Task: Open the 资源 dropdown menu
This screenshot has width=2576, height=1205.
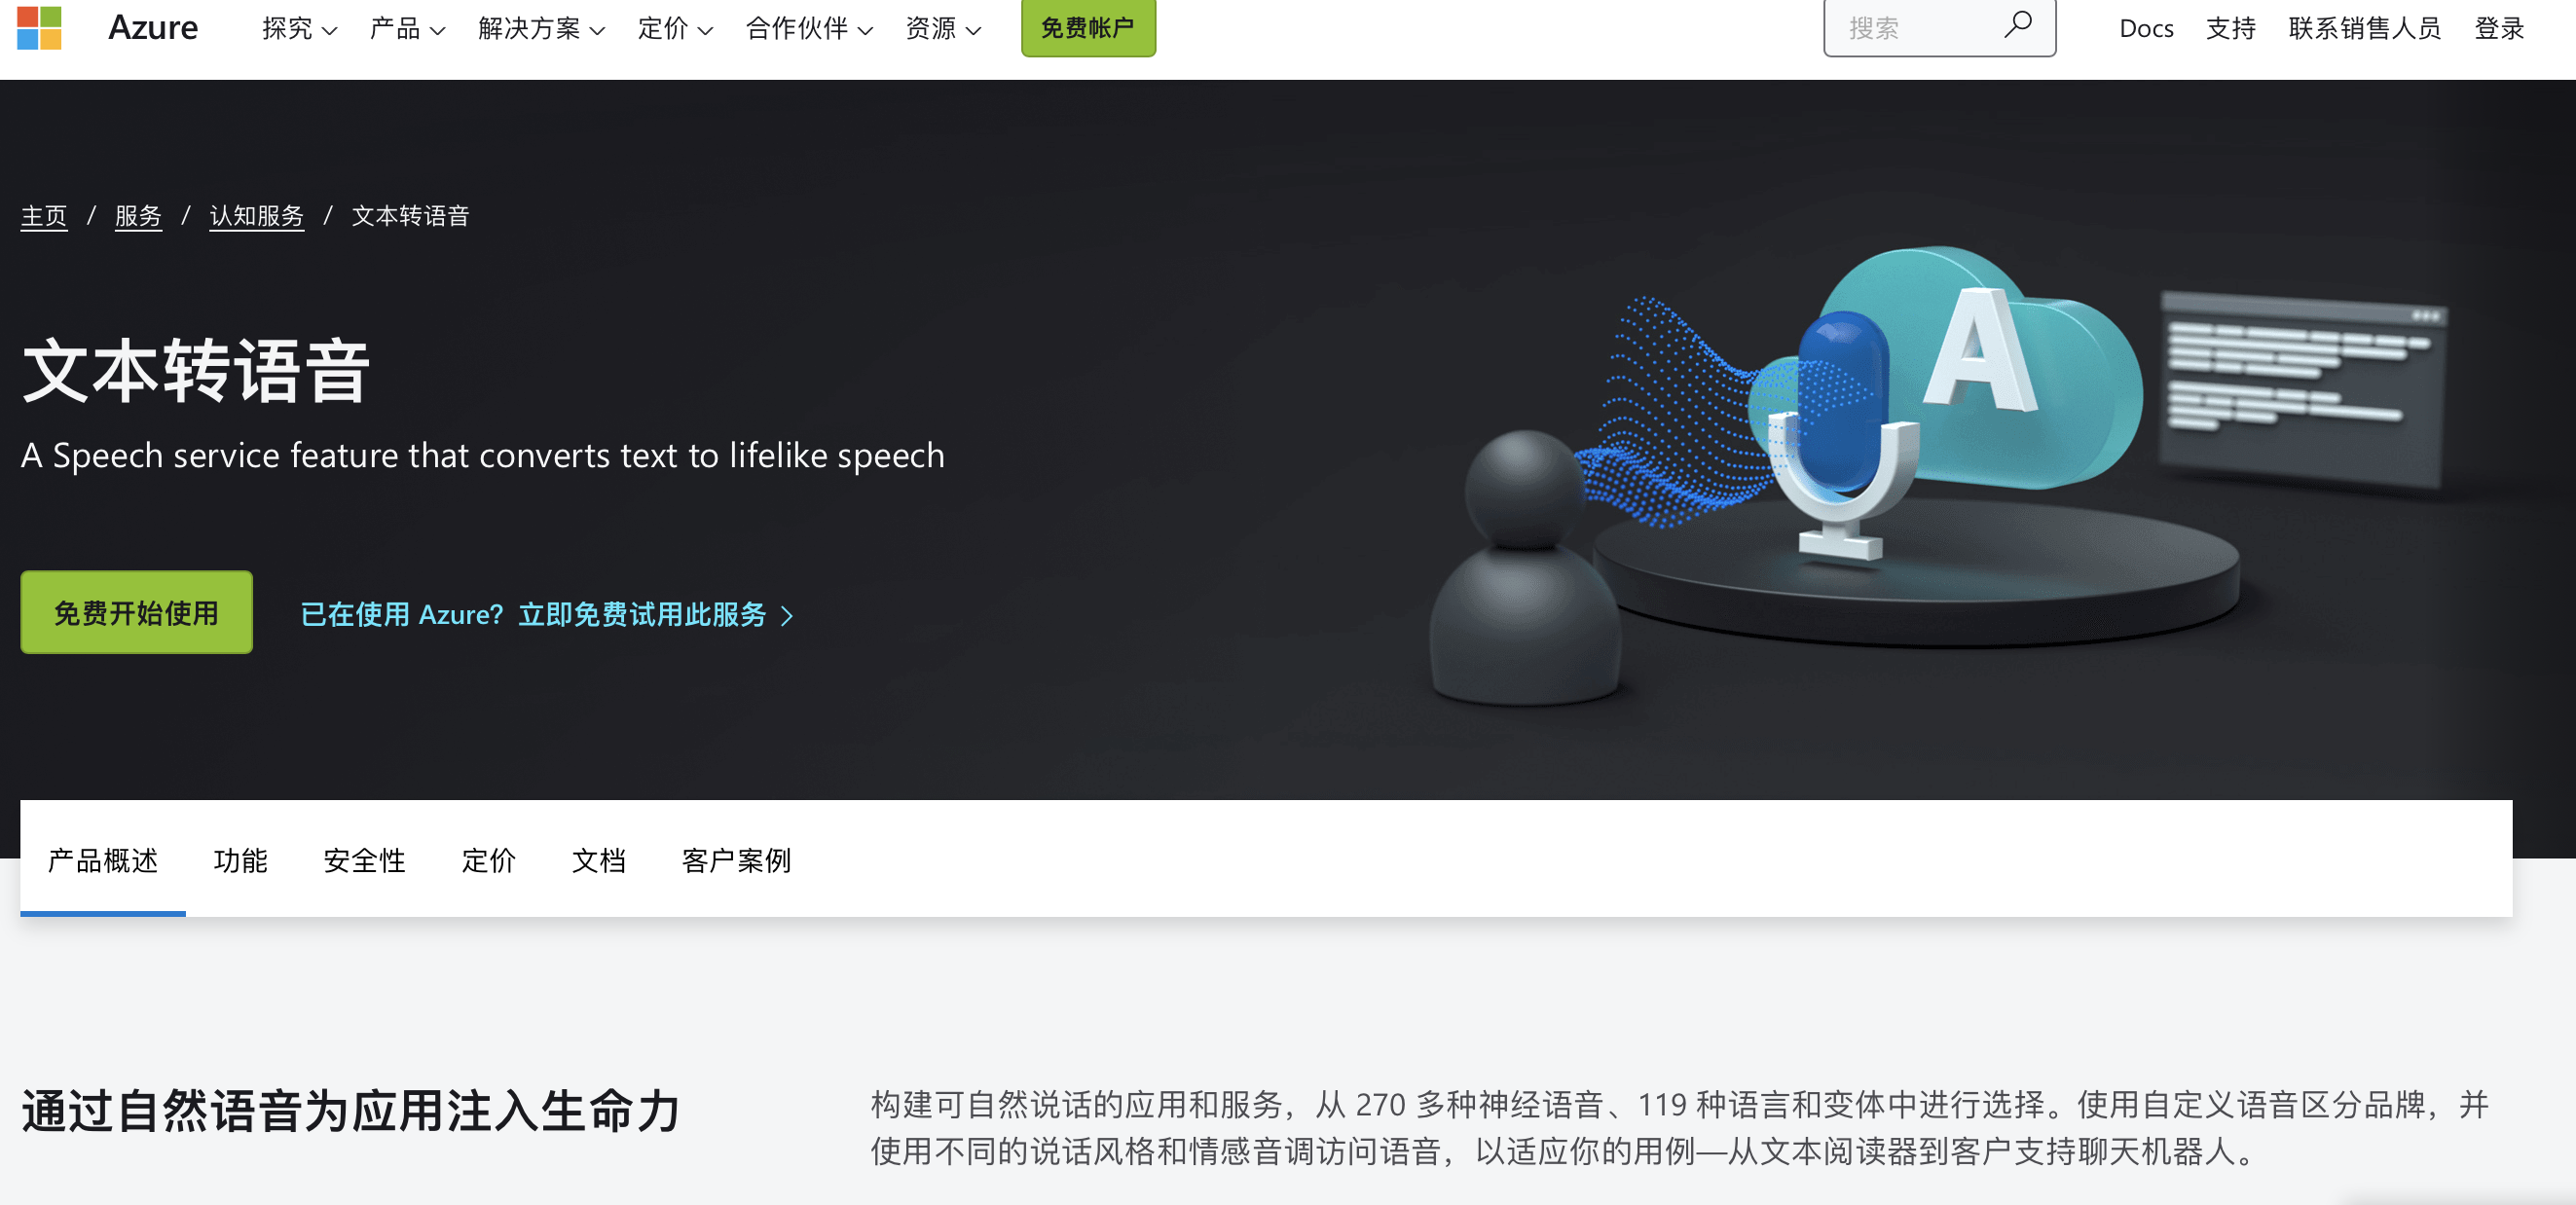Action: click(943, 28)
